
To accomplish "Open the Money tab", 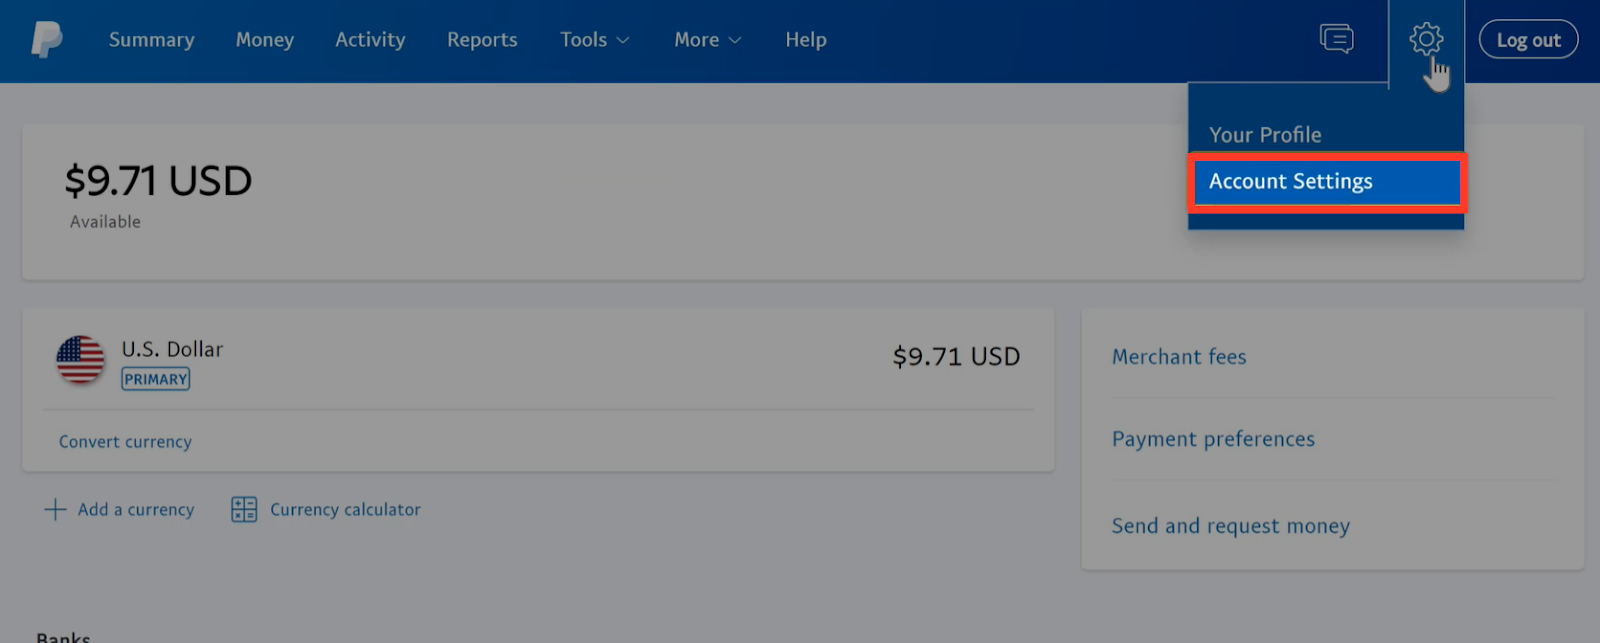I will pos(265,40).
